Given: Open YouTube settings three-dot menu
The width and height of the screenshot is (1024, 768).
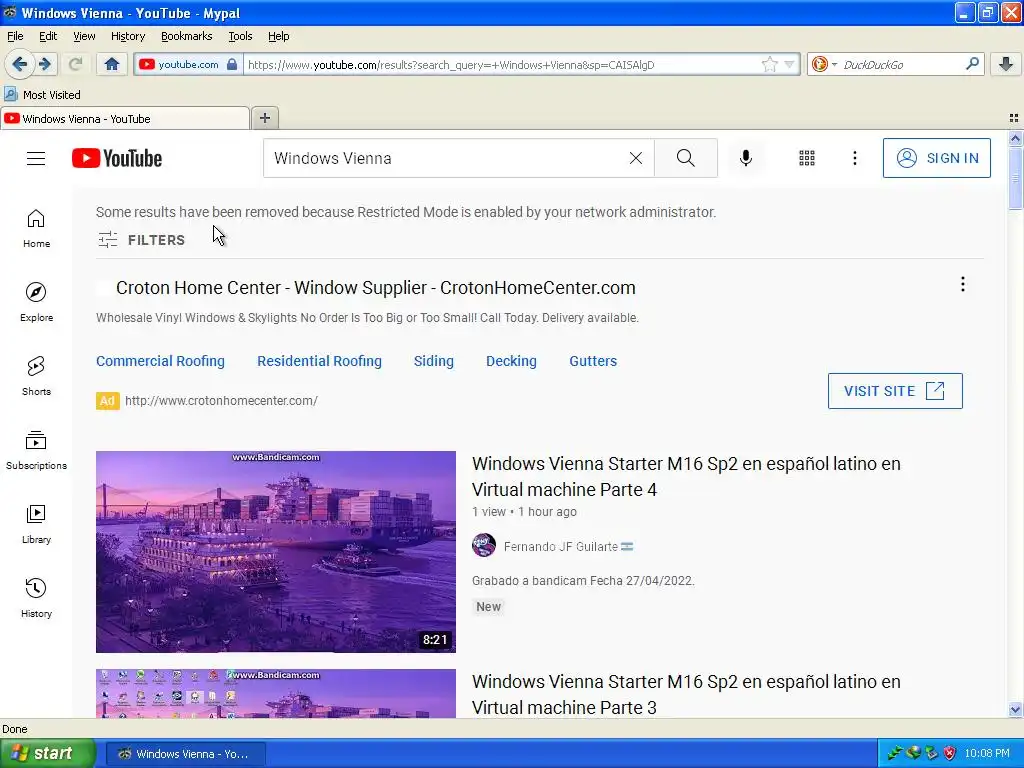Looking at the screenshot, I should pos(855,158).
